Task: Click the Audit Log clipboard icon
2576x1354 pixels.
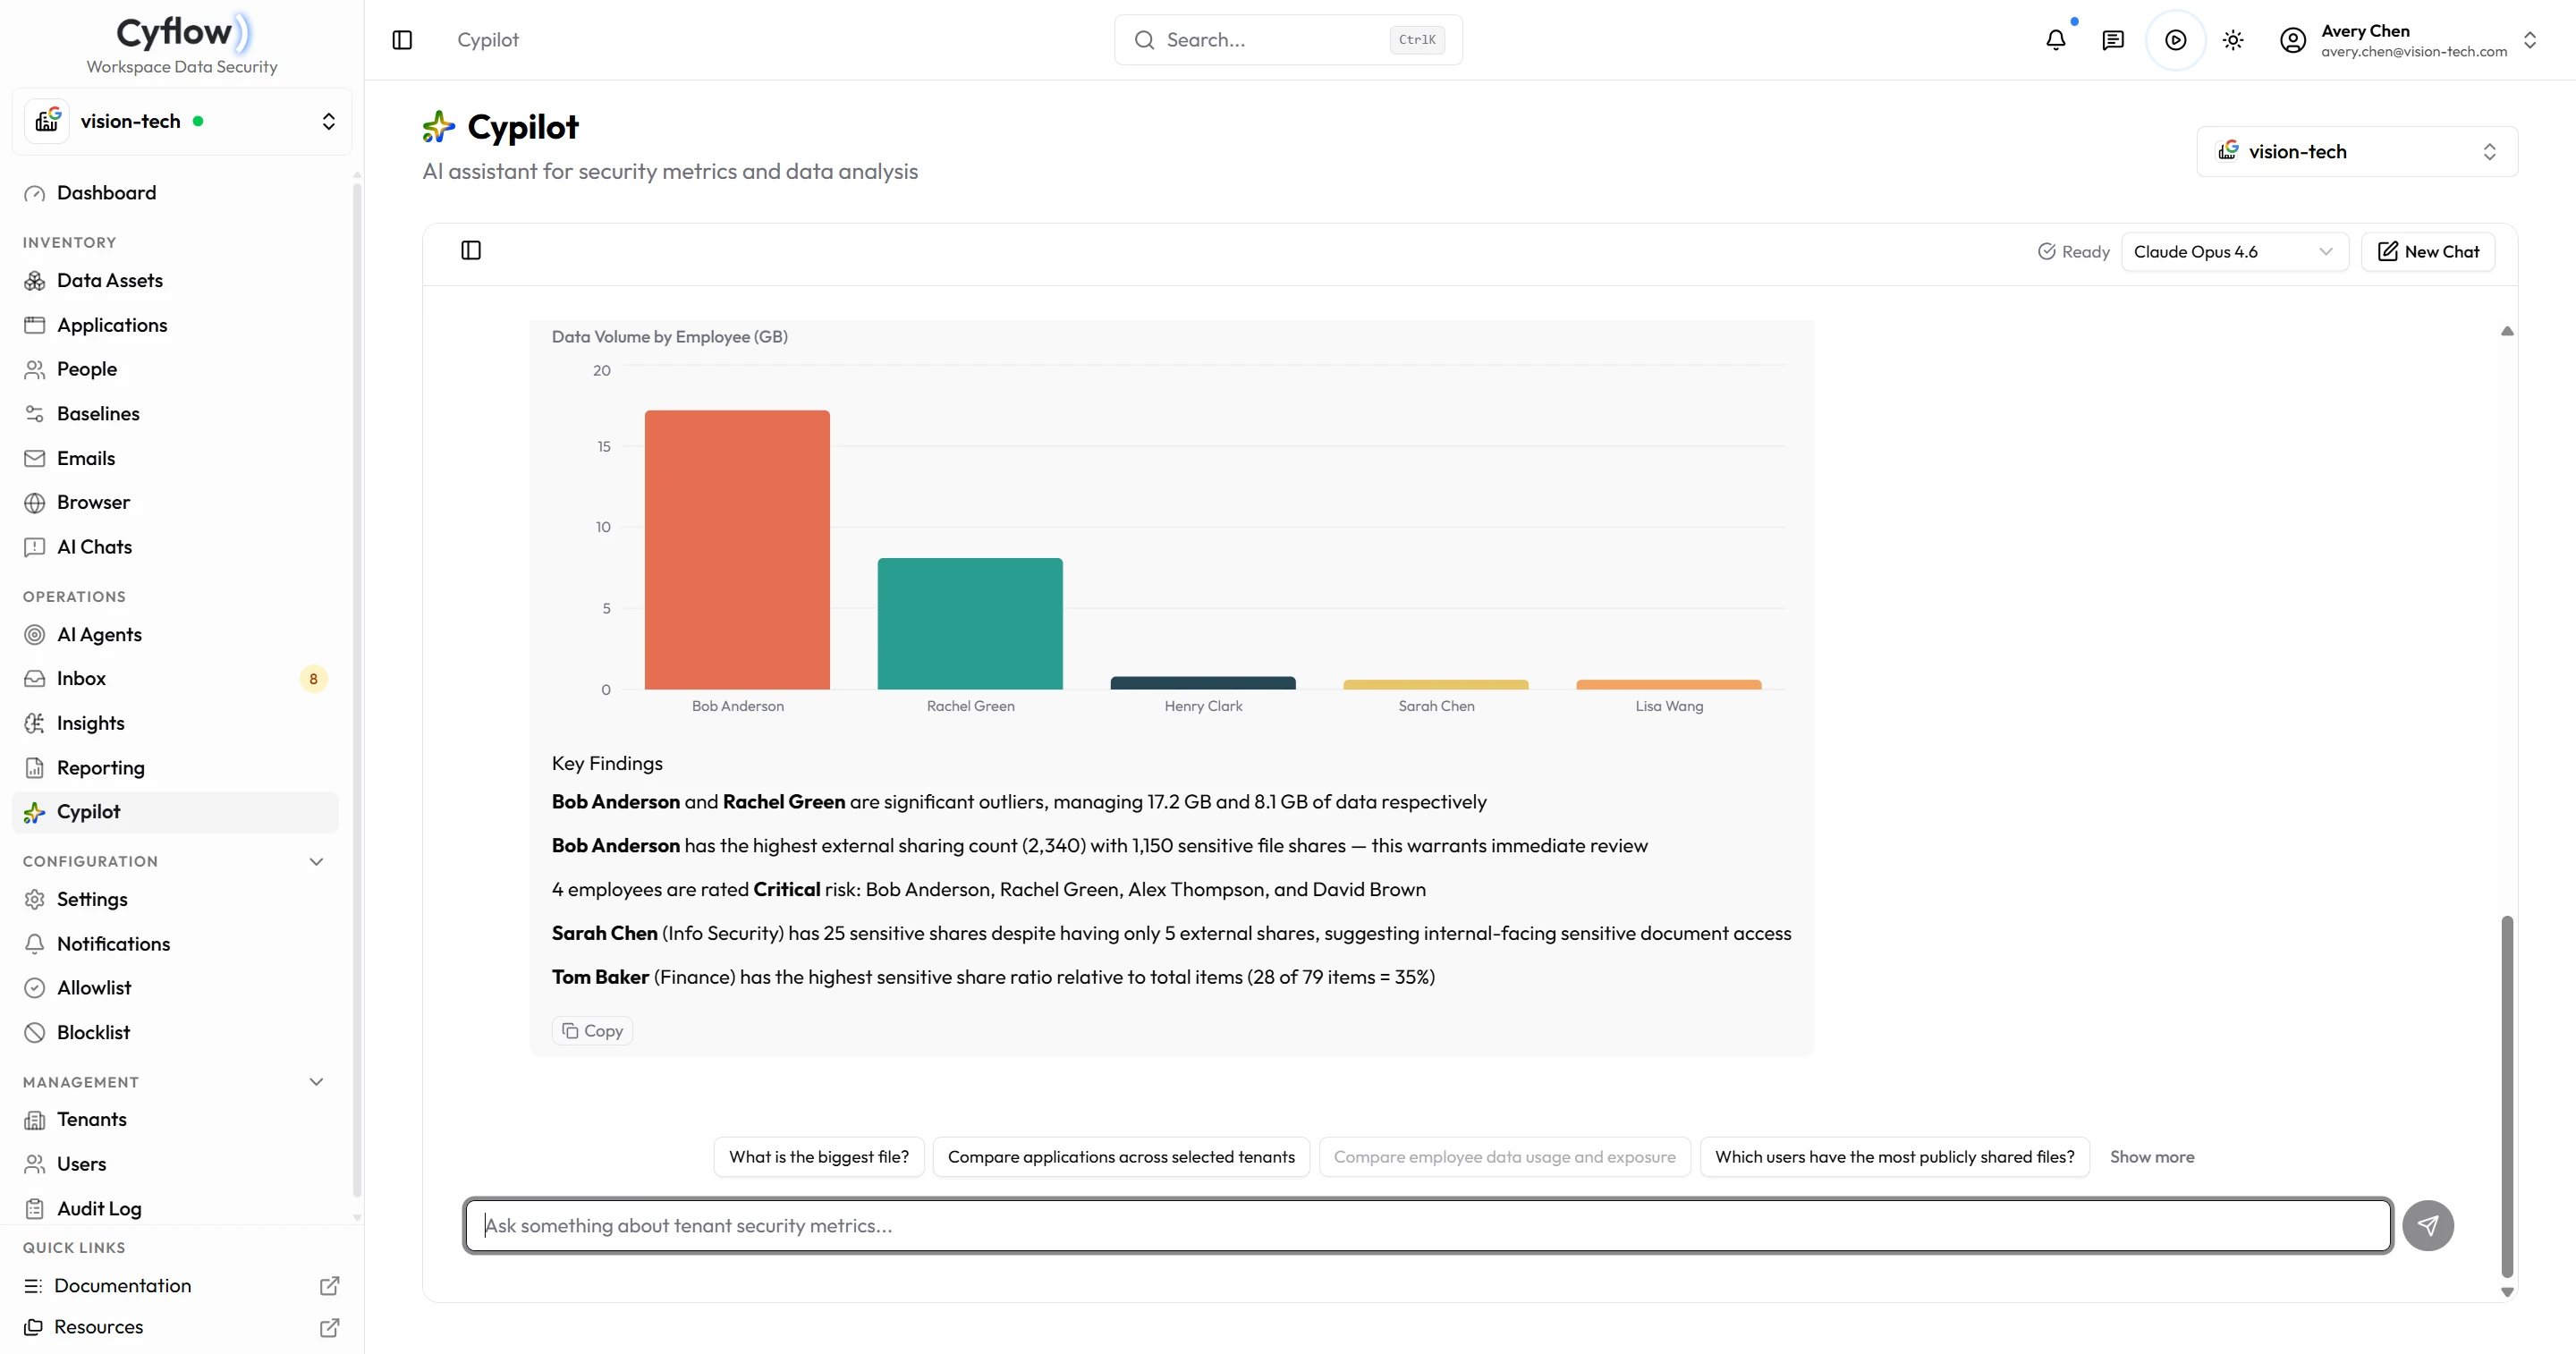Action: coord(35,1208)
